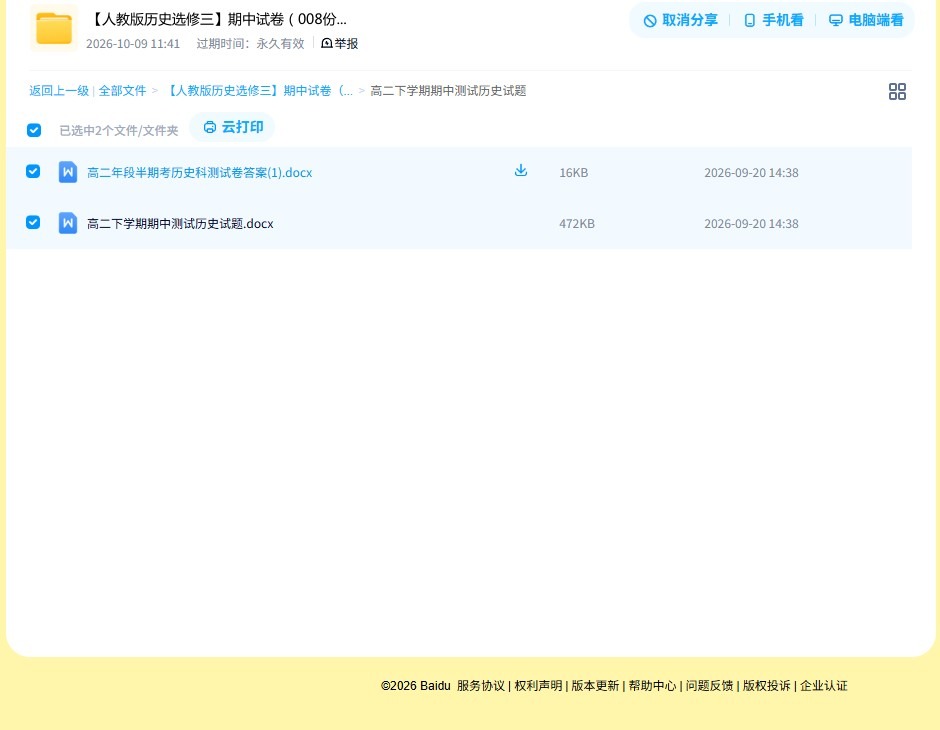Screen dimensions: 940x730
Task: Click the 过期时间: 永久有效 text
Action: 251,44
